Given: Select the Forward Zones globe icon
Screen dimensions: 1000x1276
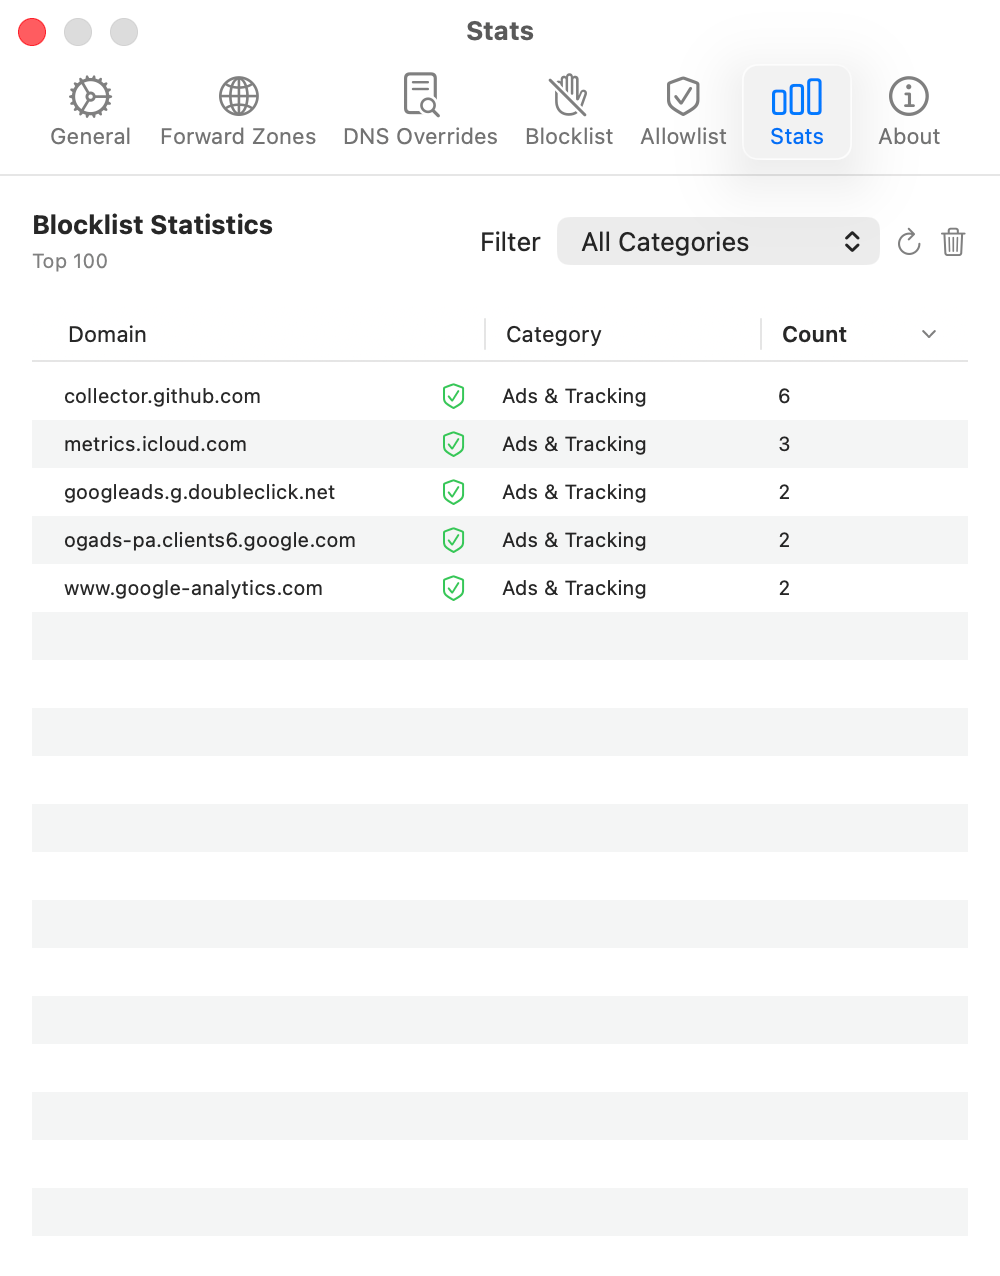Looking at the screenshot, I should 238,96.
